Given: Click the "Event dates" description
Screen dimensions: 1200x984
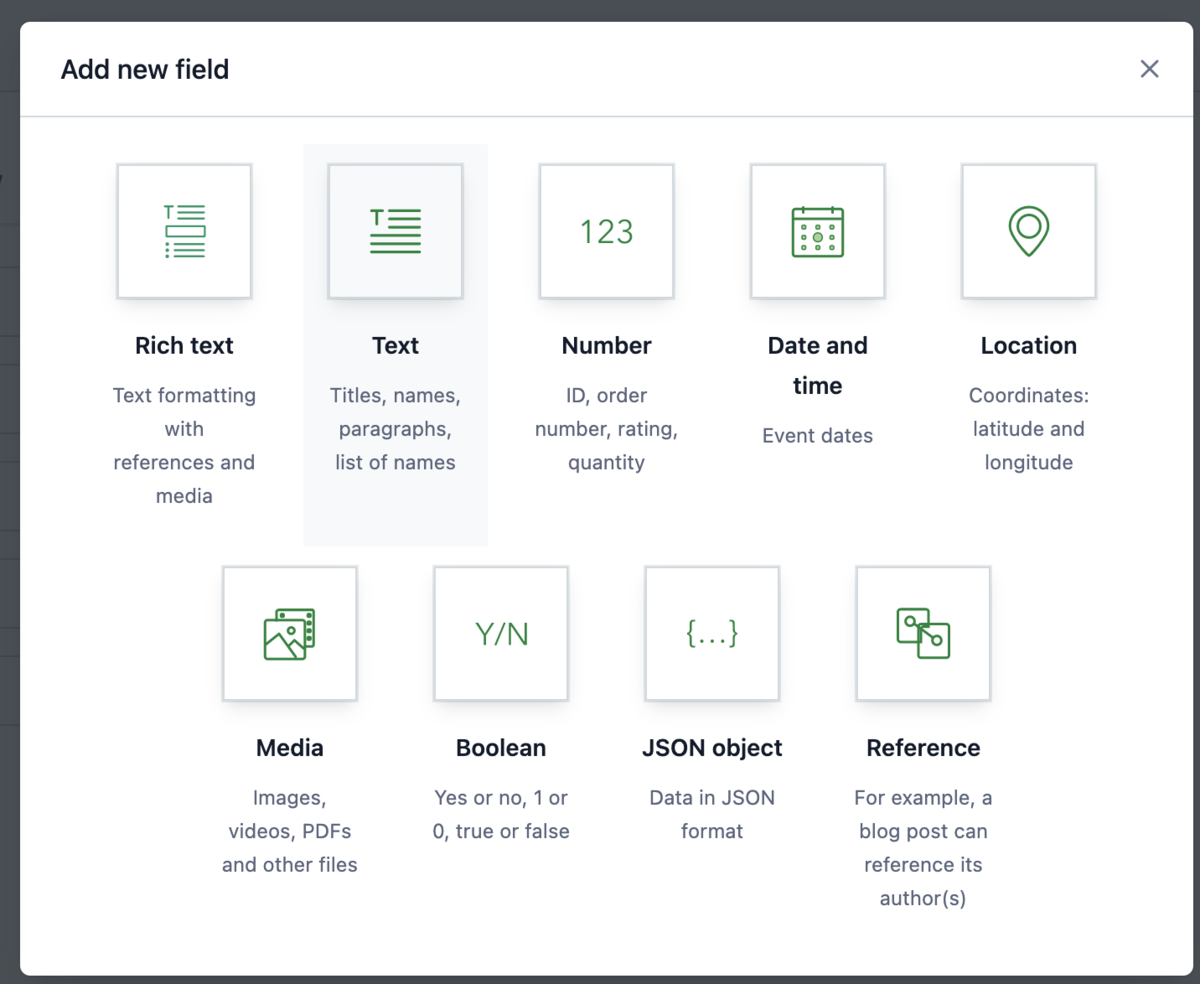Looking at the screenshot, I should click(x=818, y=436).
